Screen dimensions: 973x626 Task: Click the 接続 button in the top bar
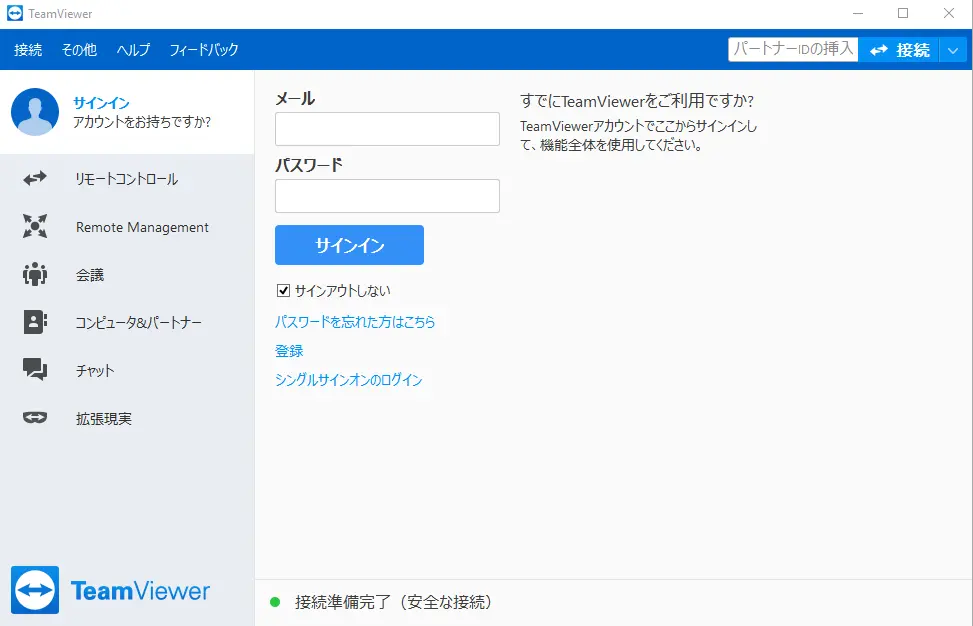click(x=899, y=50)
